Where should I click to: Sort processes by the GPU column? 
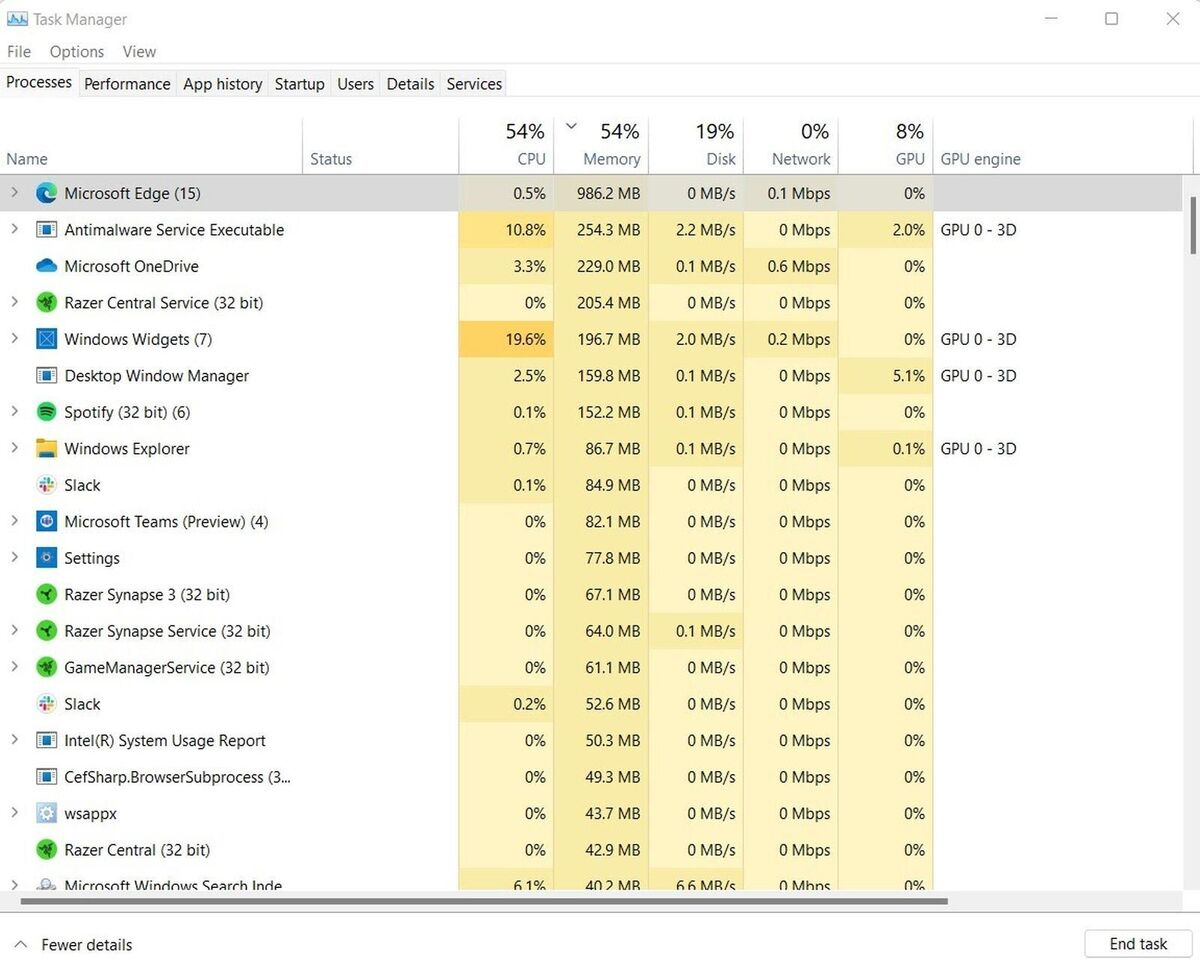tap(886, 145)
